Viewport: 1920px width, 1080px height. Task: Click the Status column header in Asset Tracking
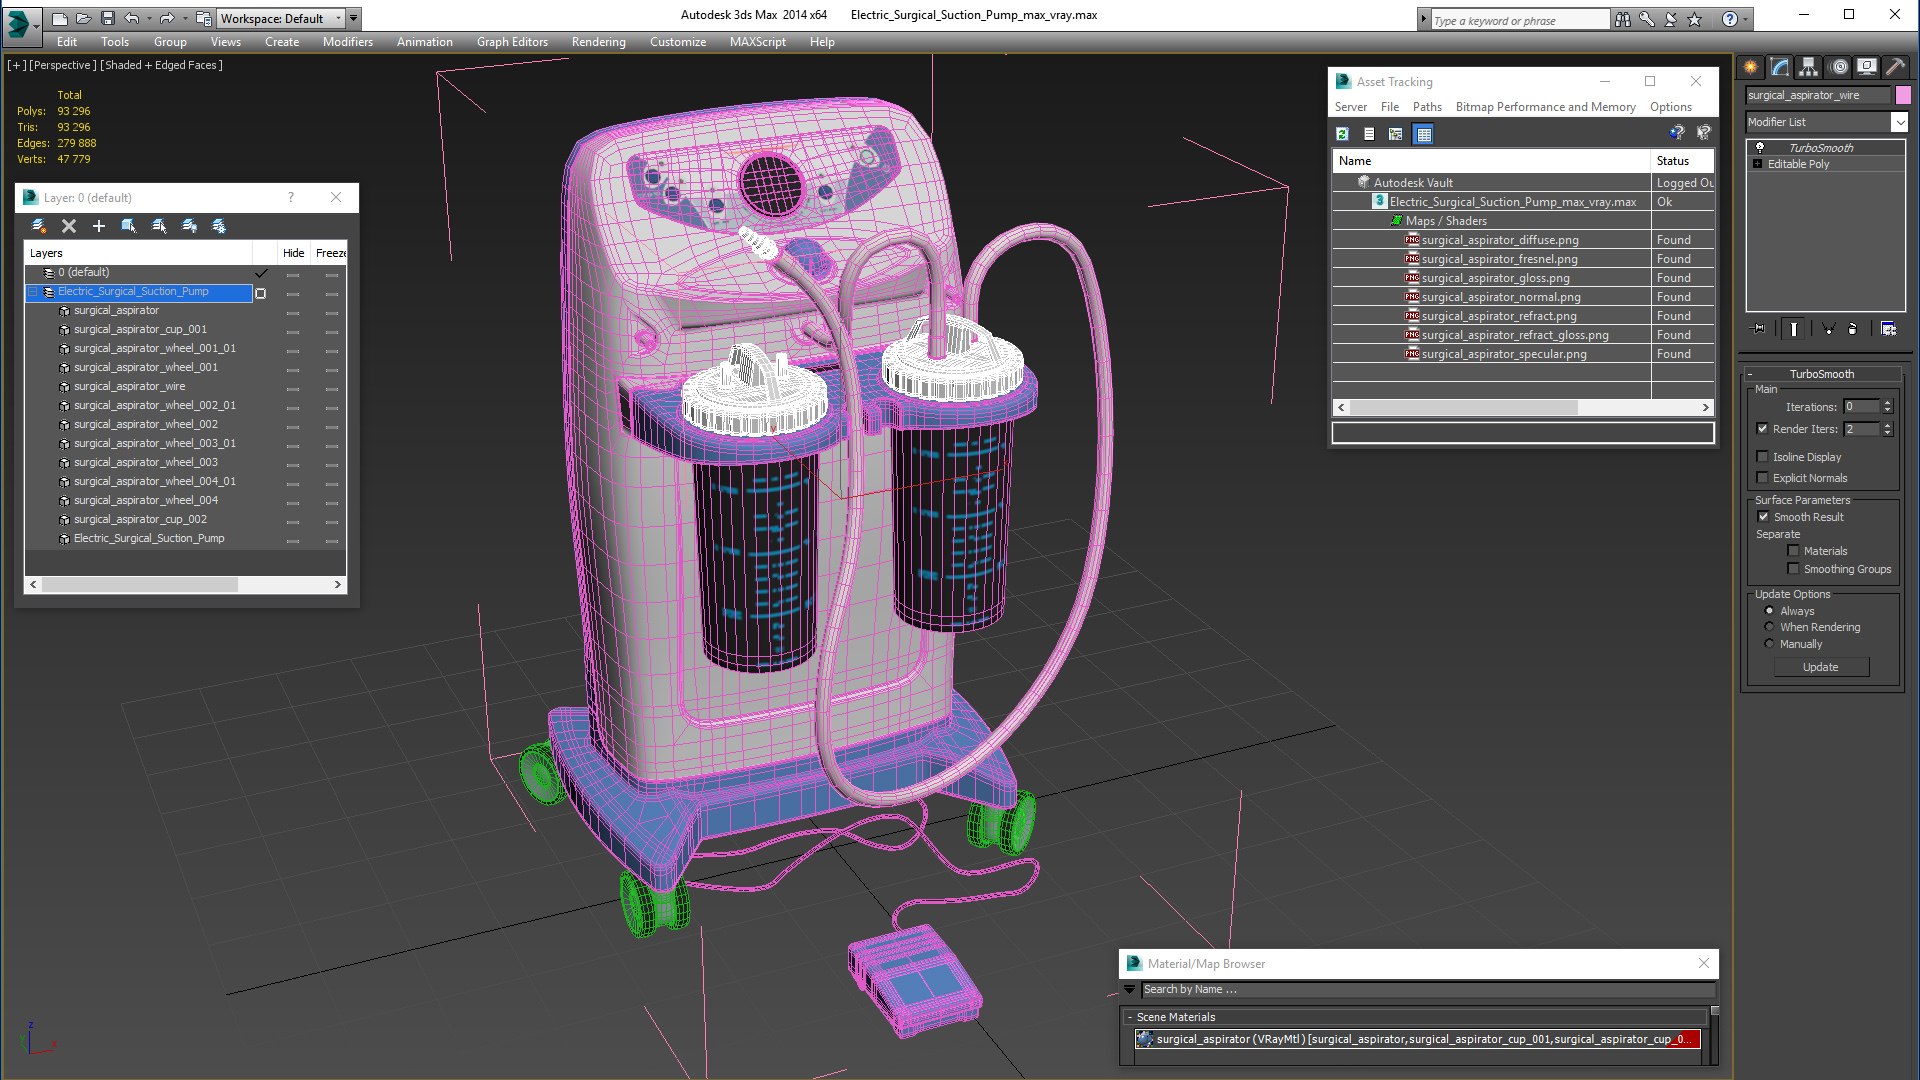[1682, 161]
